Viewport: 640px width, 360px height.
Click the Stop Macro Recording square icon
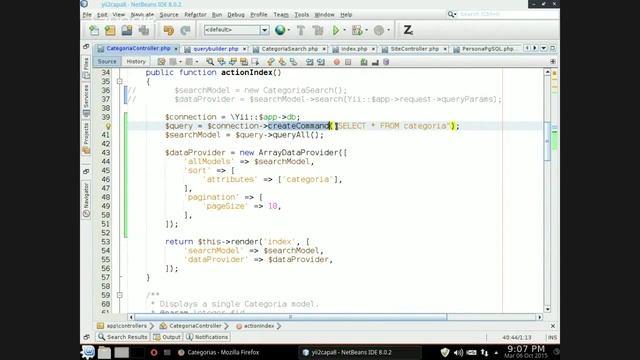pos(348,62)
